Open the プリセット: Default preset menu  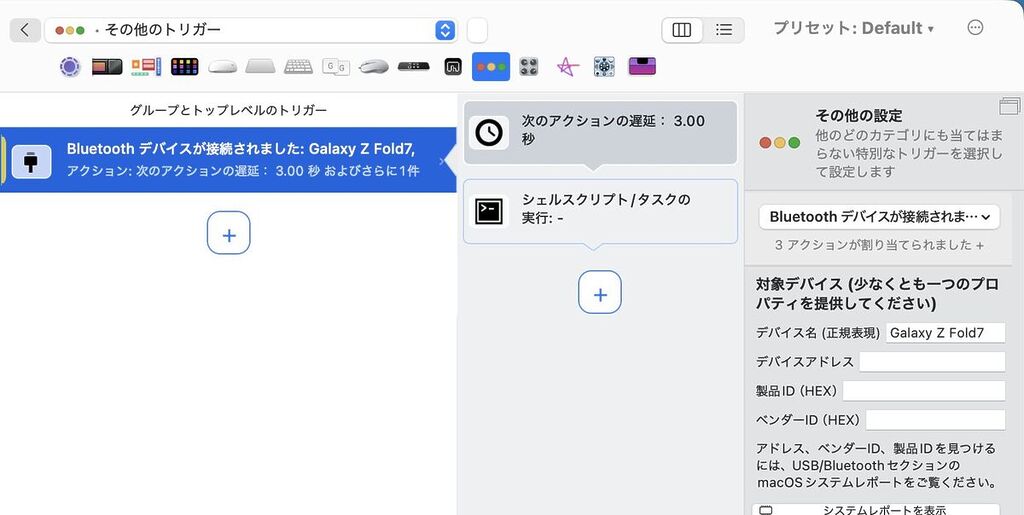coord(853,29)
